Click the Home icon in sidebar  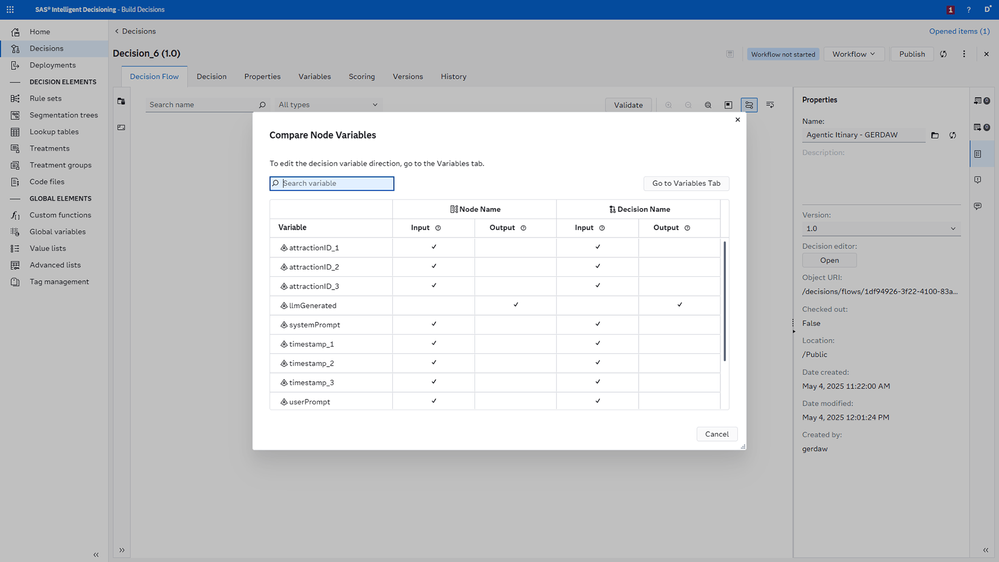click(x=15, y=32)
